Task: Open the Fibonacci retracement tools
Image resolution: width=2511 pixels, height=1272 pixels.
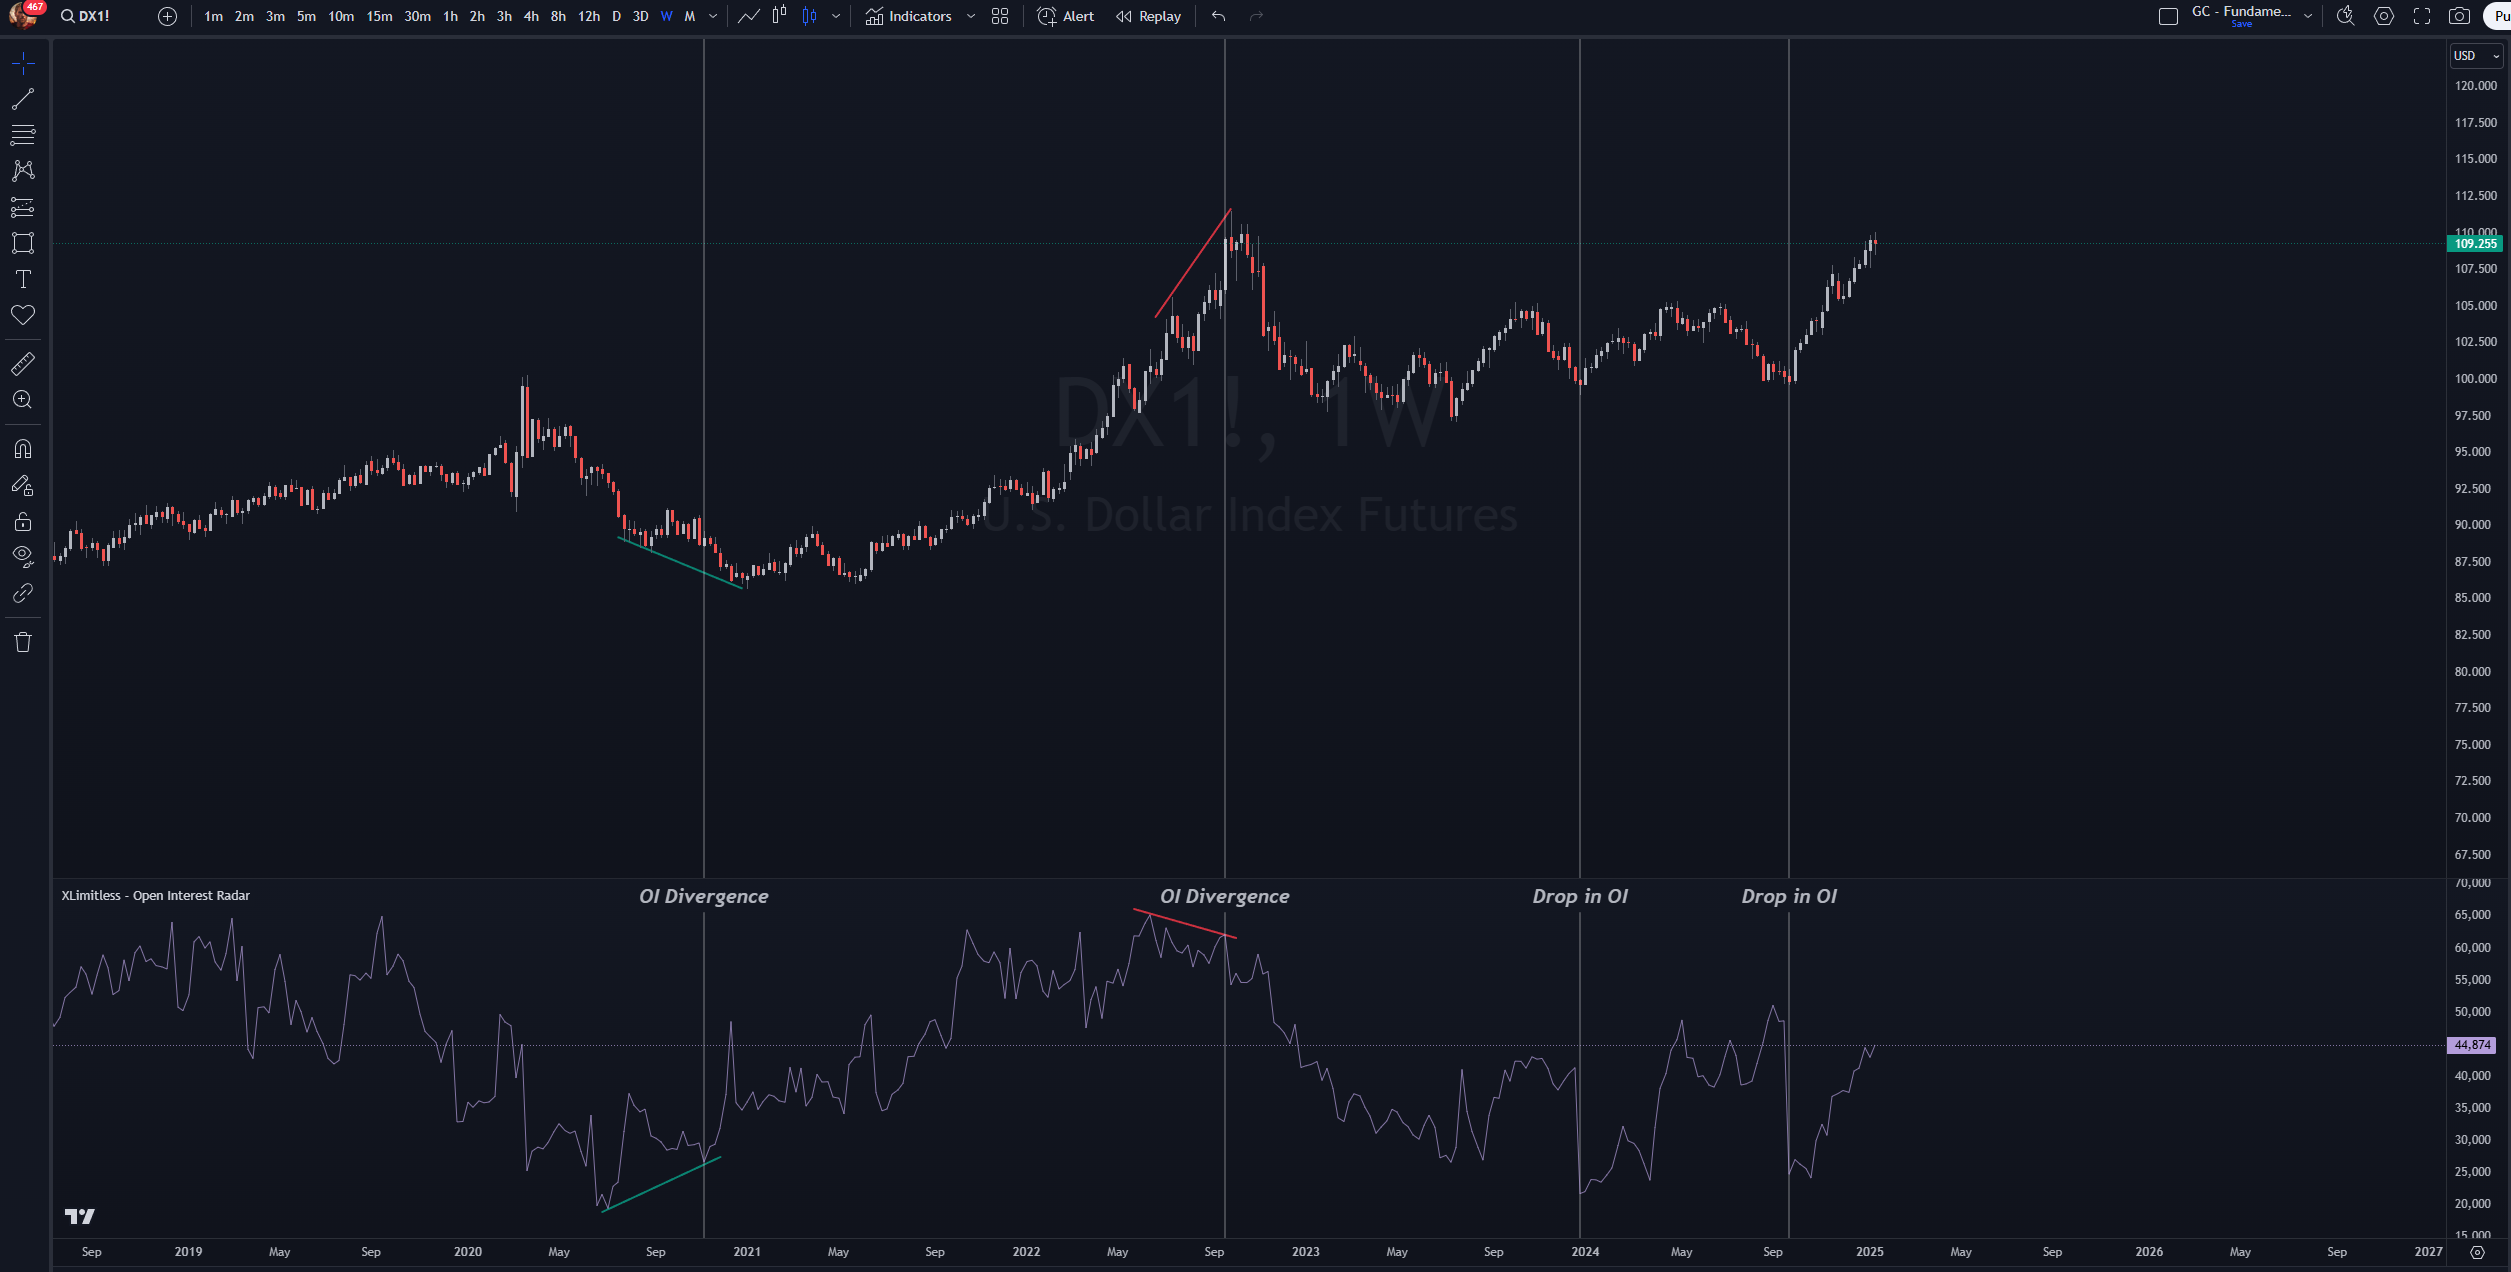Action: point(23,135)
